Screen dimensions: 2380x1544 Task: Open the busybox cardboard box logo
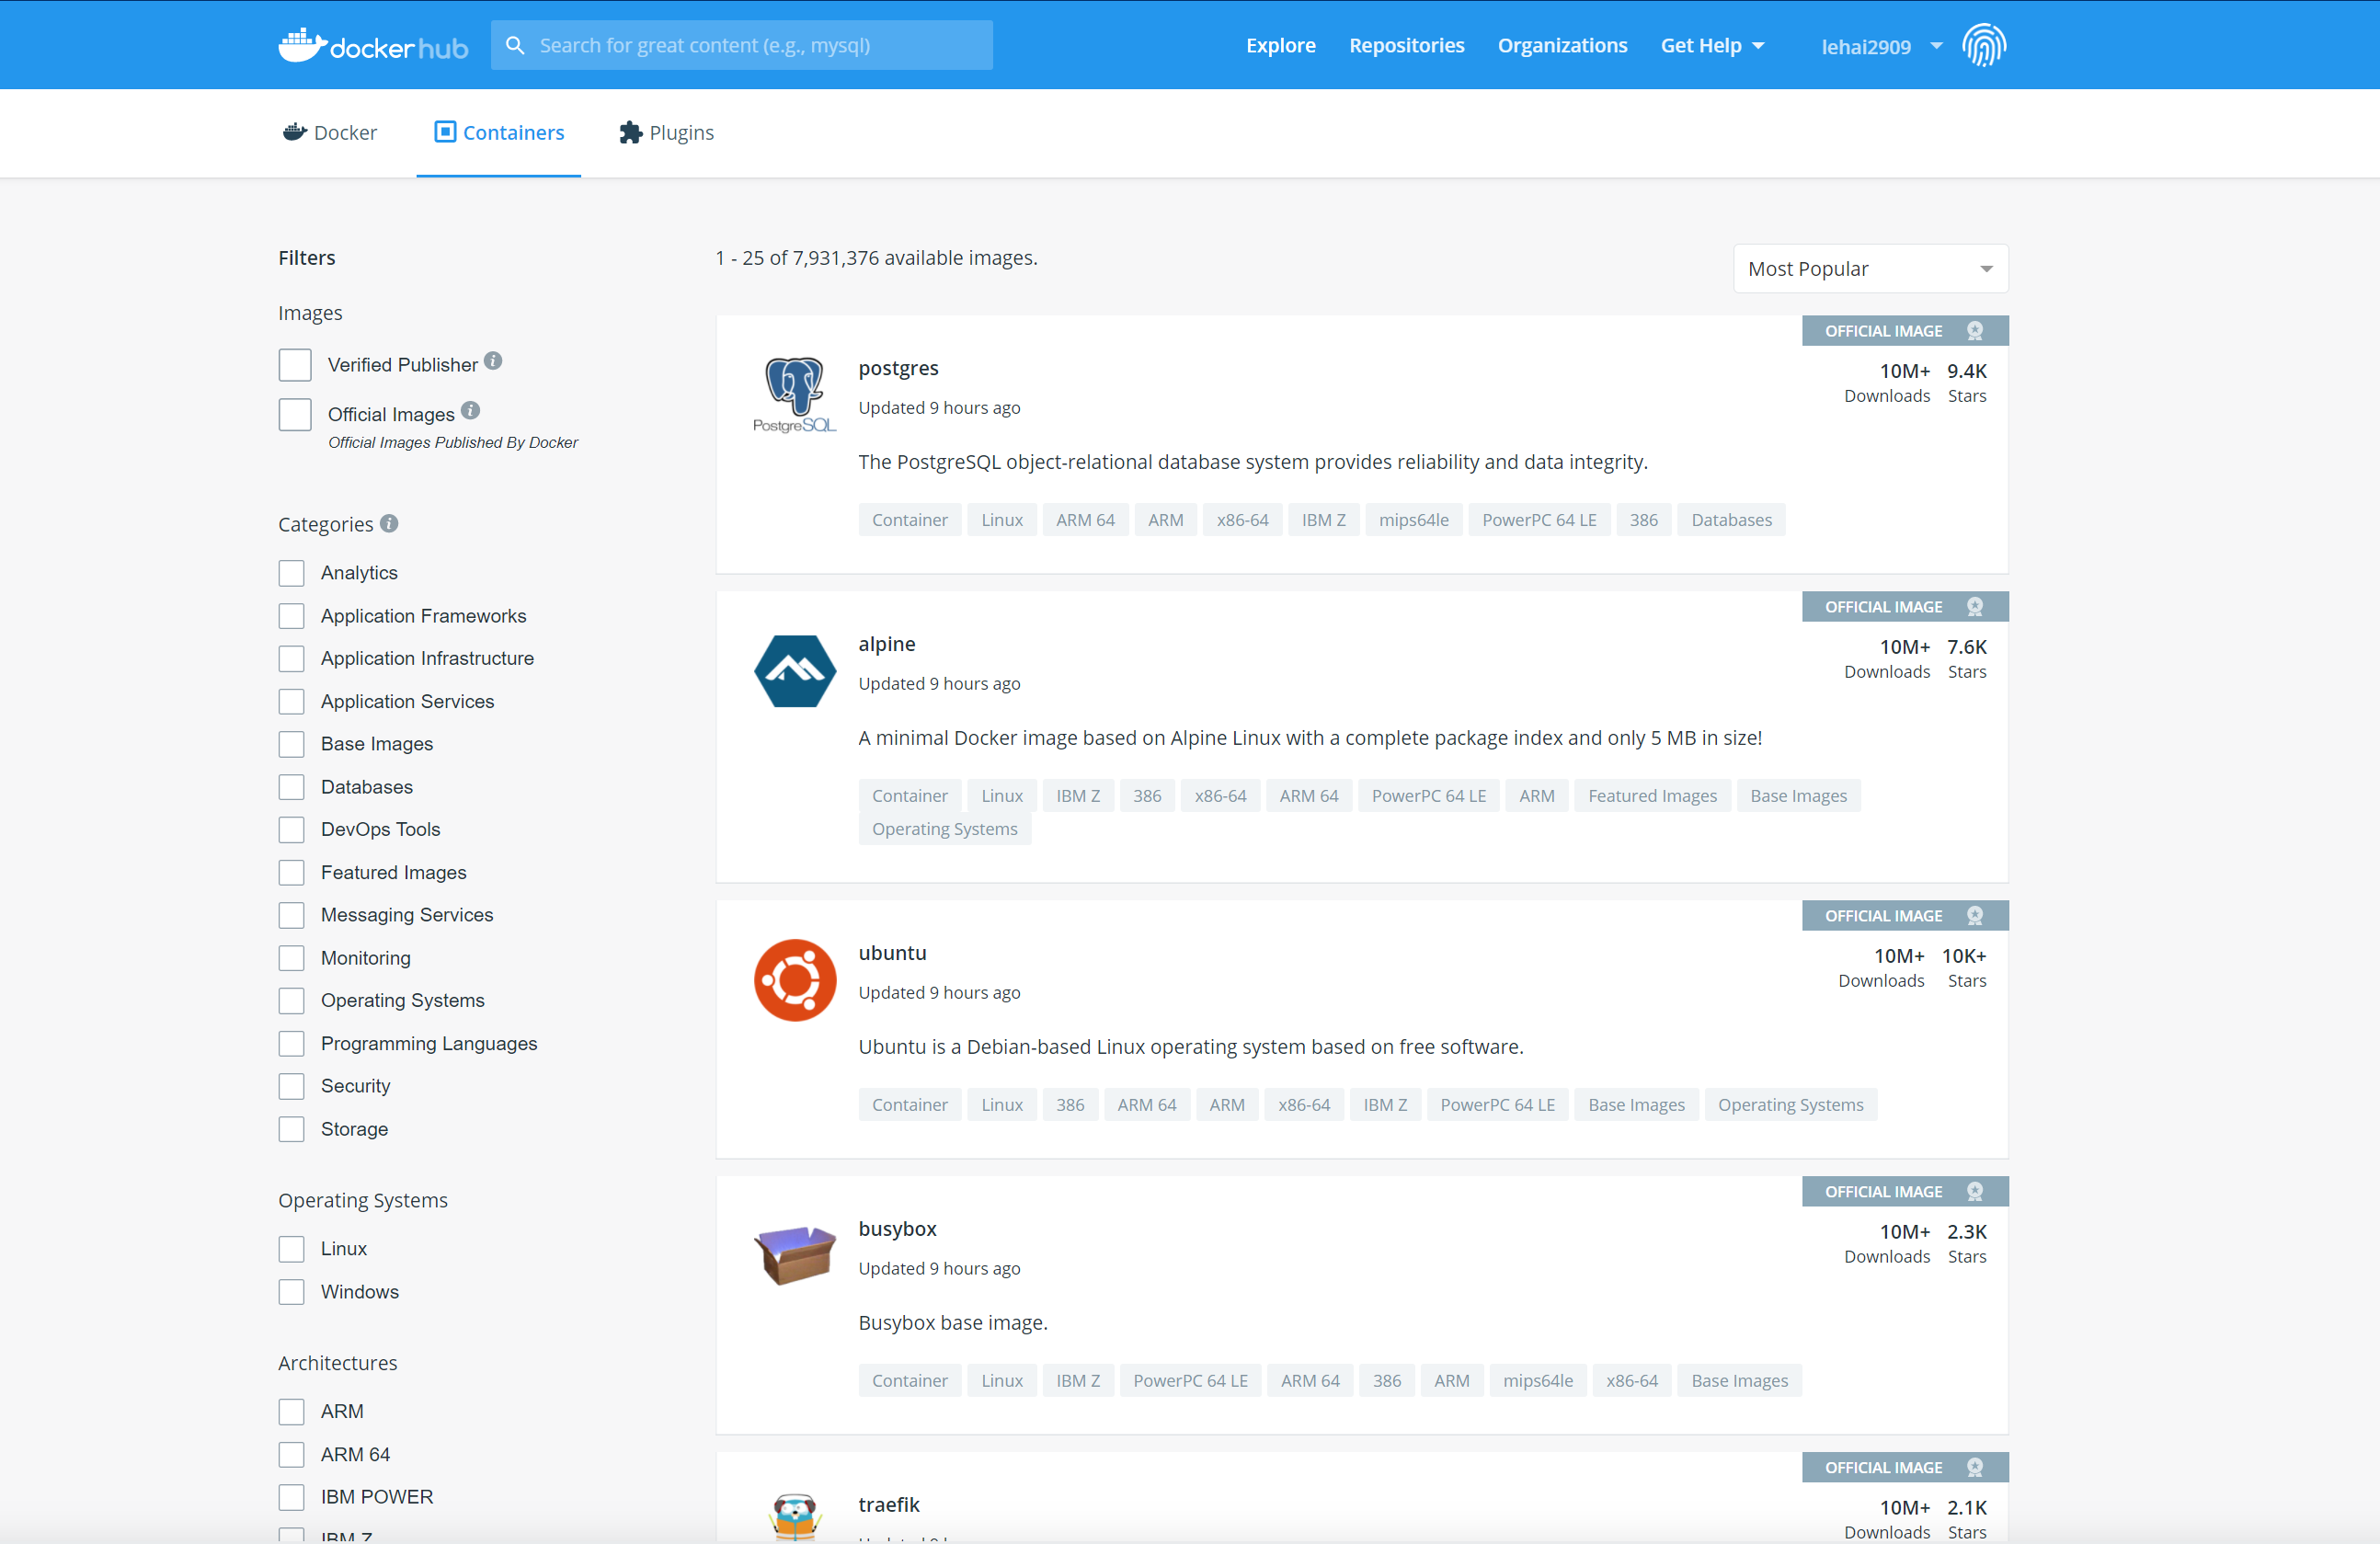tap(794, 1255)
